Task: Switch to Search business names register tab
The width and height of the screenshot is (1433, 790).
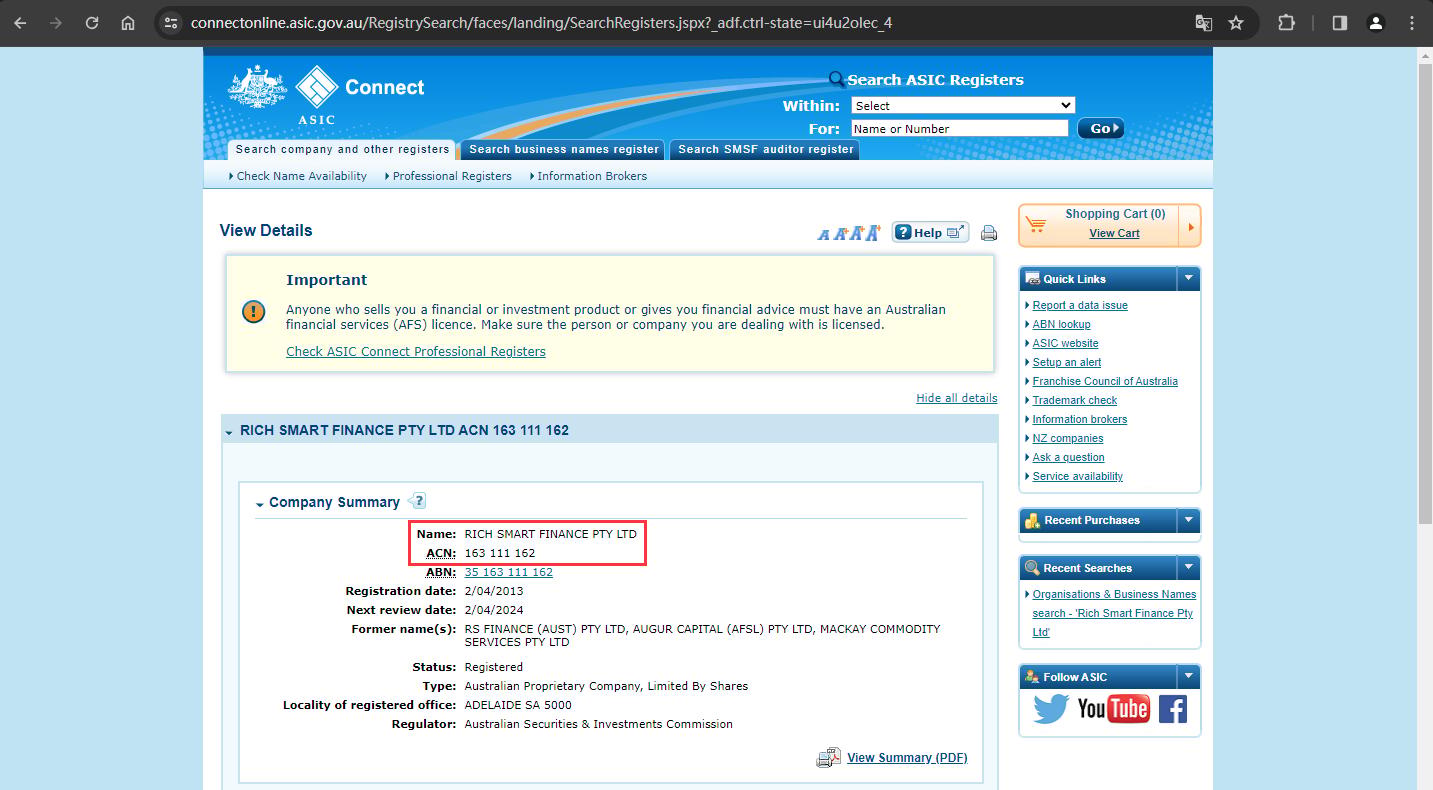Action: pyautogui.click(x=564, y=149)
